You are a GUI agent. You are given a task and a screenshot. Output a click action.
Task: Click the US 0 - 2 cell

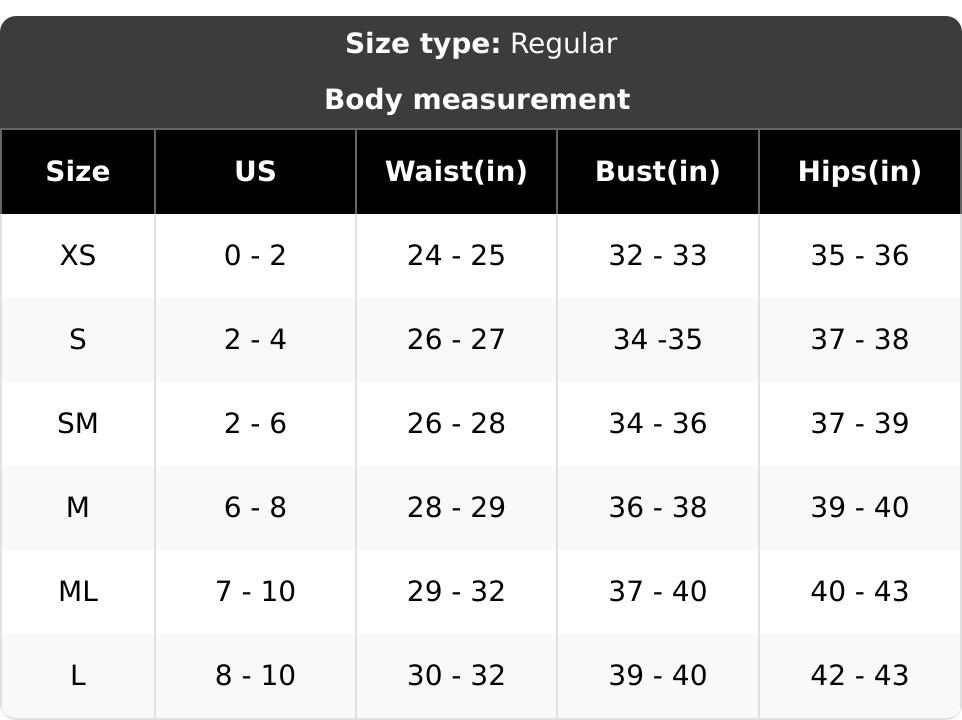[255, 256]
